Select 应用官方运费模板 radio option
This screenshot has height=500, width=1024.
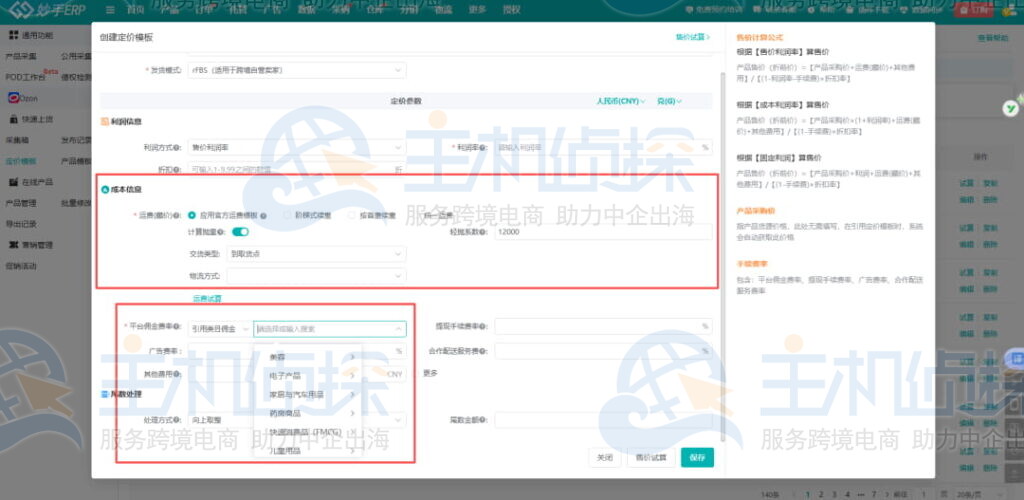[x=192, y=215]
